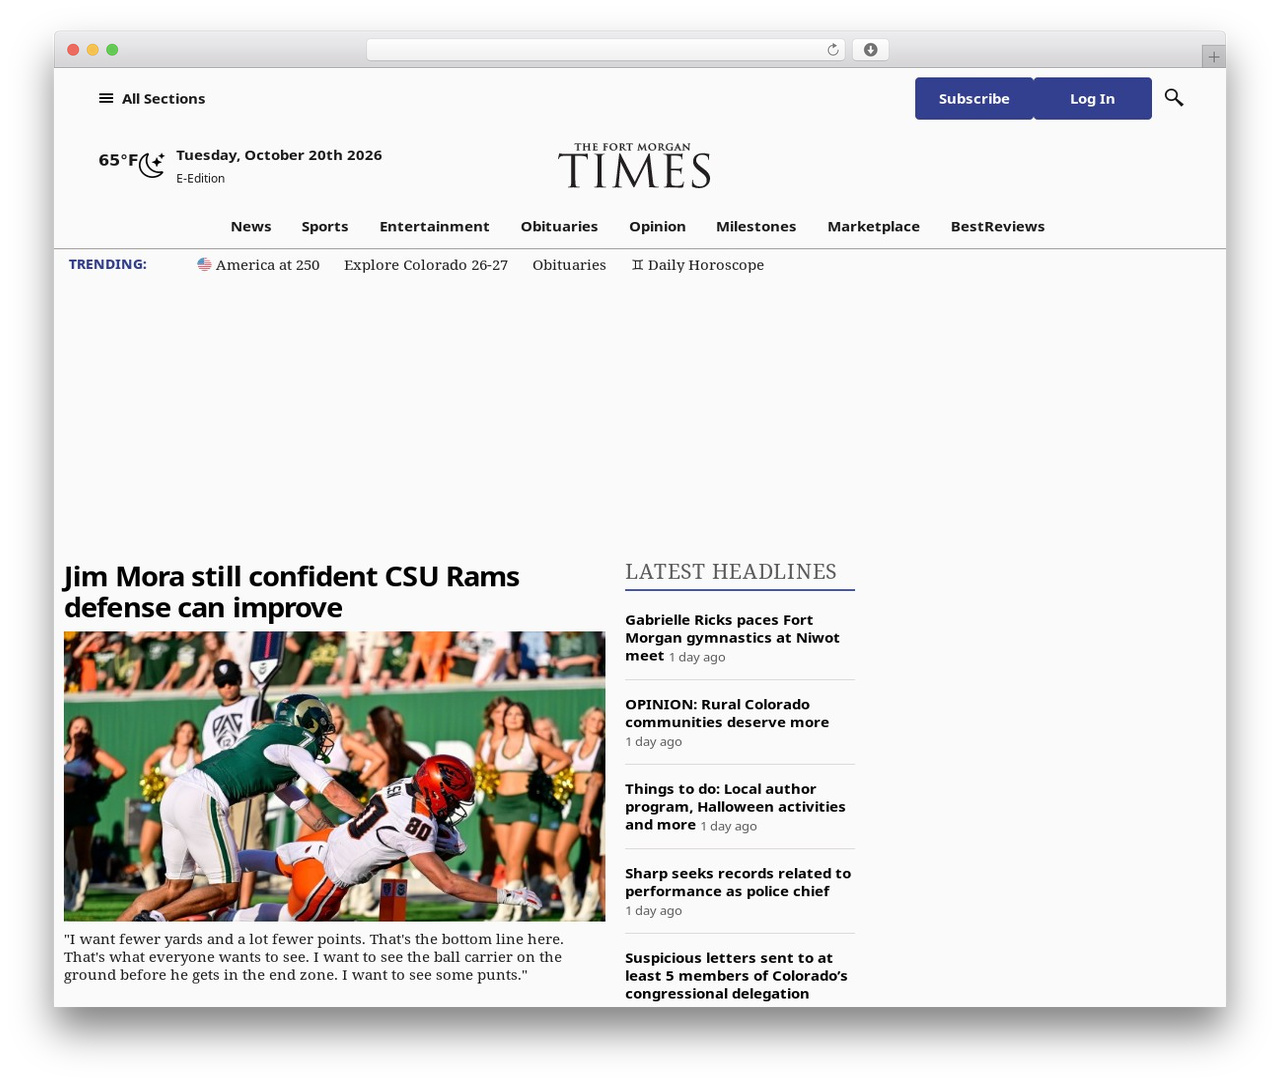Open the Latest Headlines section heading

[731, 572]
